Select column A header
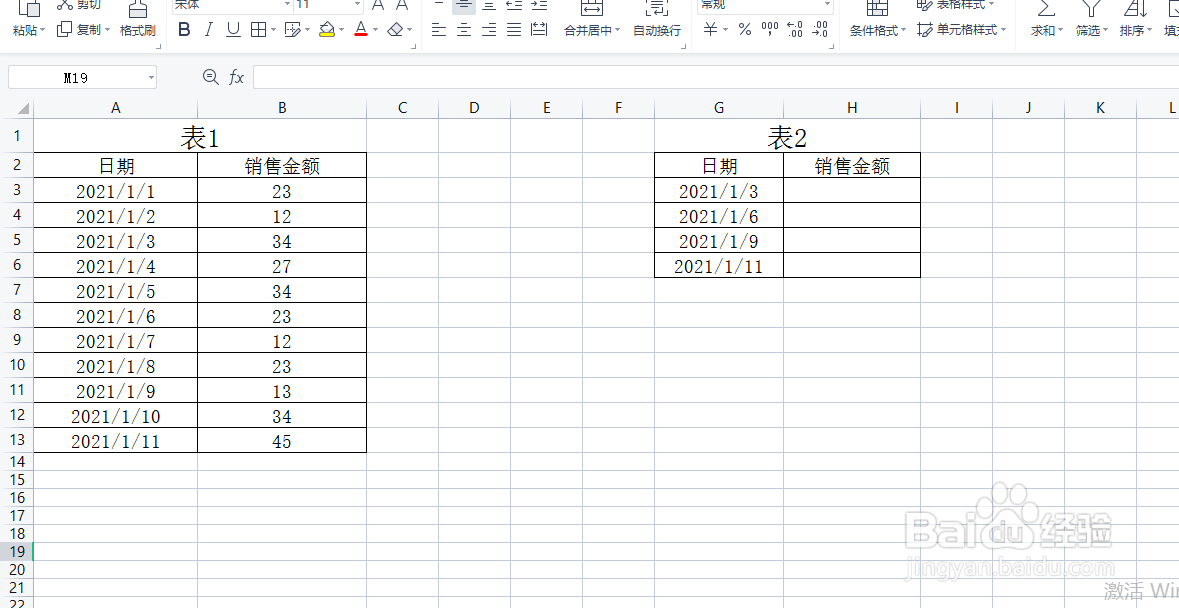 (x=116, y=108)
